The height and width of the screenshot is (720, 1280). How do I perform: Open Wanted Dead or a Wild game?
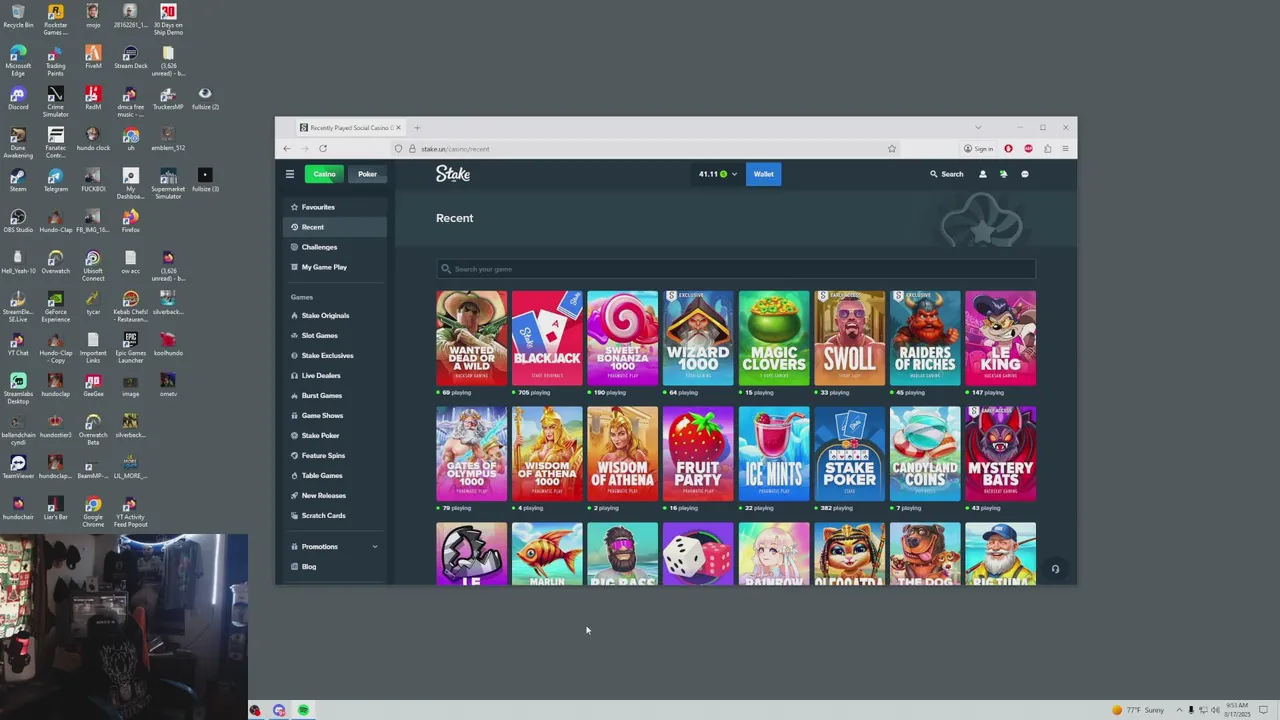coord(471,338)
